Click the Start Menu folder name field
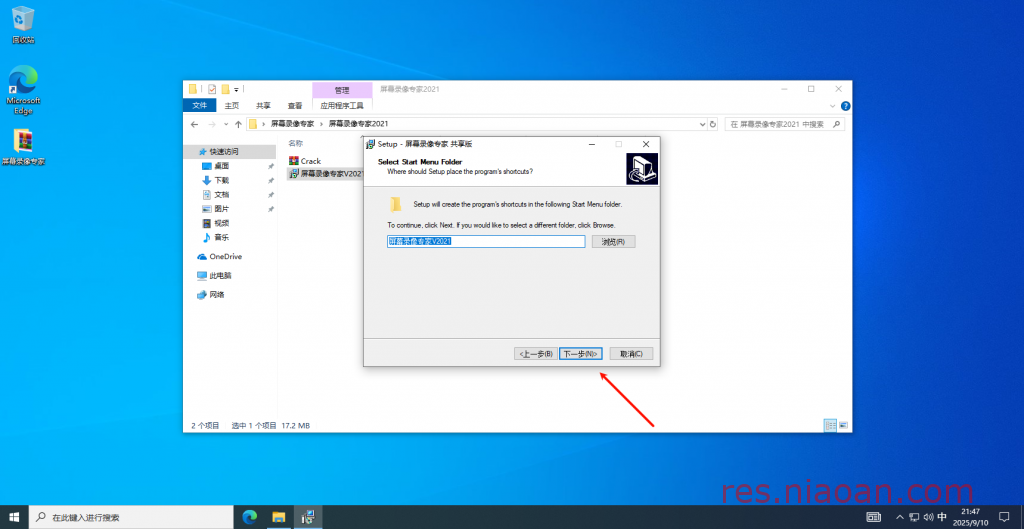 [x=486, y=242]
